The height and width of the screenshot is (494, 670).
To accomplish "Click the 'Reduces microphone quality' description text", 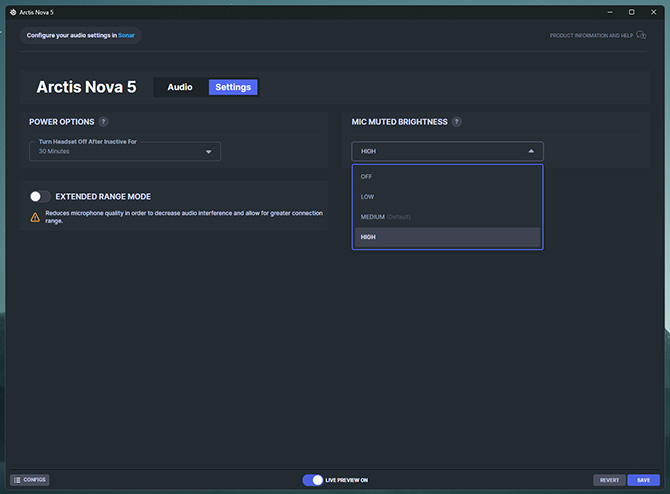I will coord(184,217).
